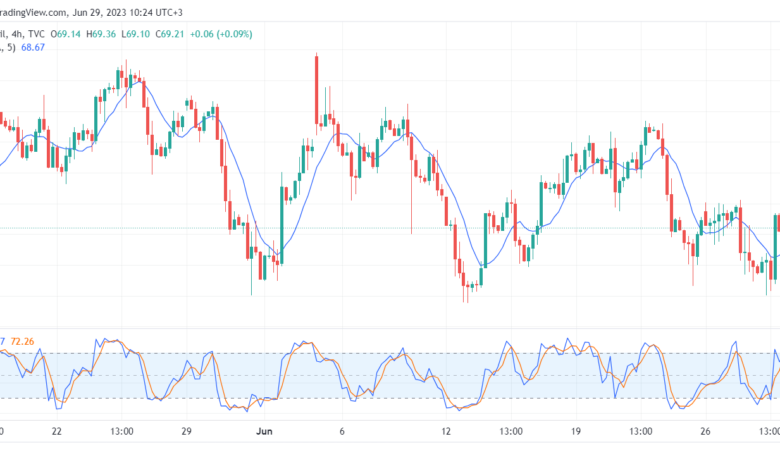This screenshot has width=780, height=470.
Task: Click the dotted green current price line
Action: 390,228
